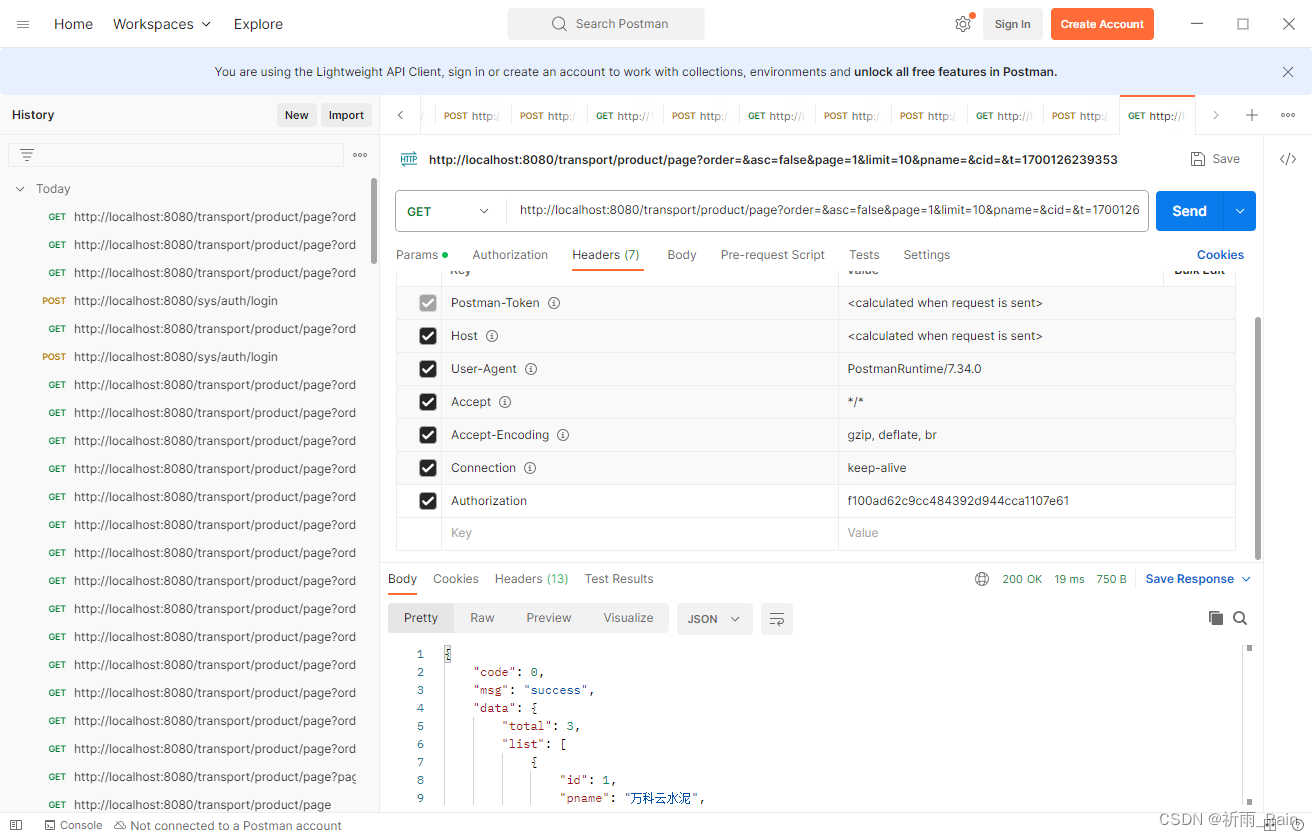Viewport: 1312px width, 837px height.
Task: Open the Workspaces dropdown
Action: click(162, 24)
